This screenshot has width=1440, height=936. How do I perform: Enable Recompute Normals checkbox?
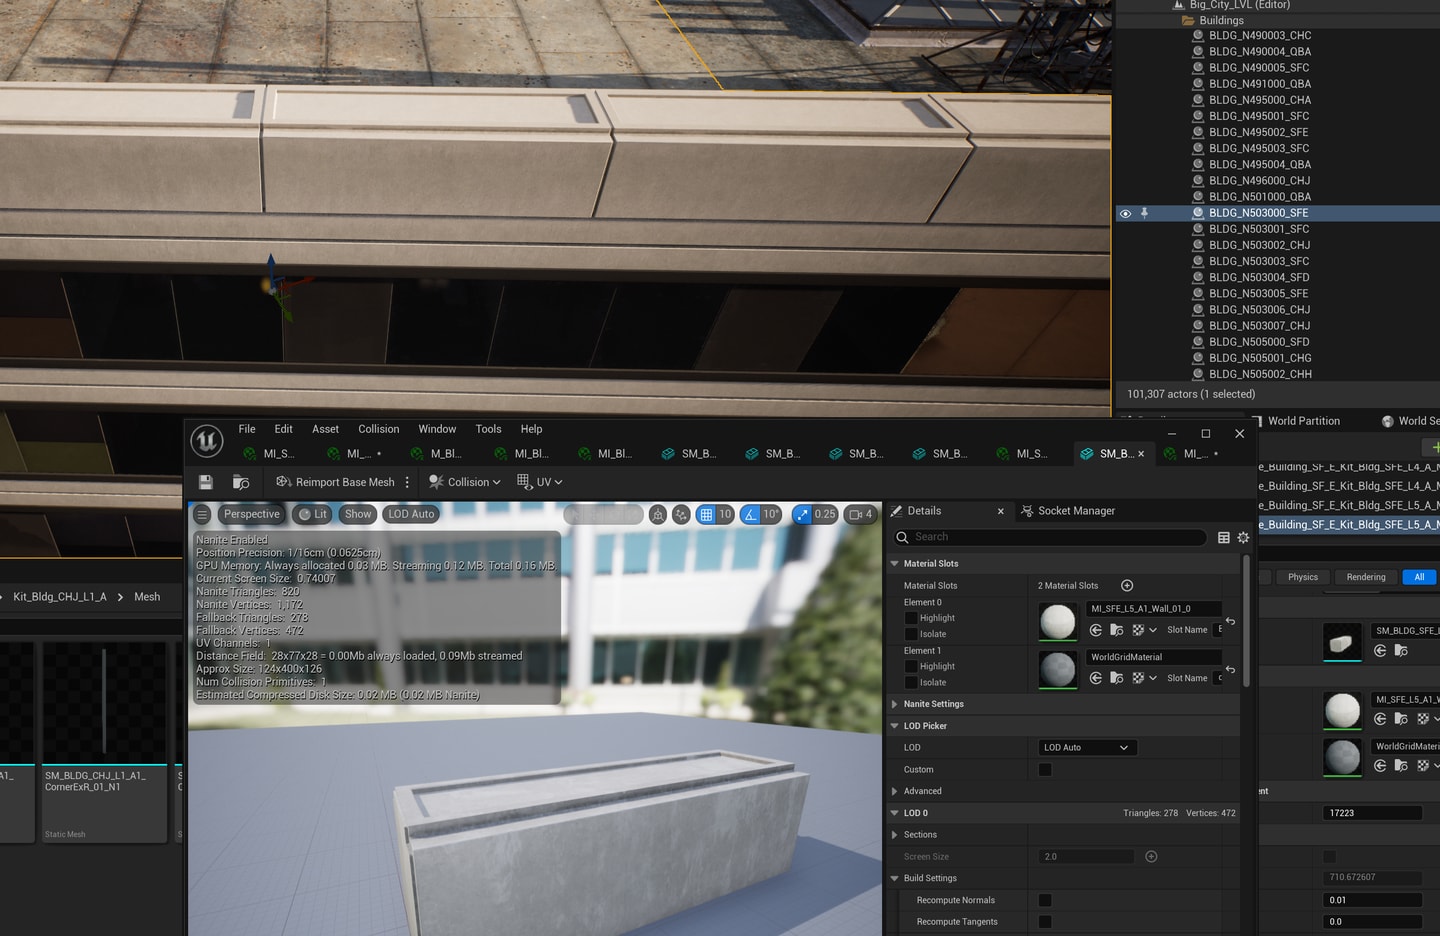point(1045,900)
